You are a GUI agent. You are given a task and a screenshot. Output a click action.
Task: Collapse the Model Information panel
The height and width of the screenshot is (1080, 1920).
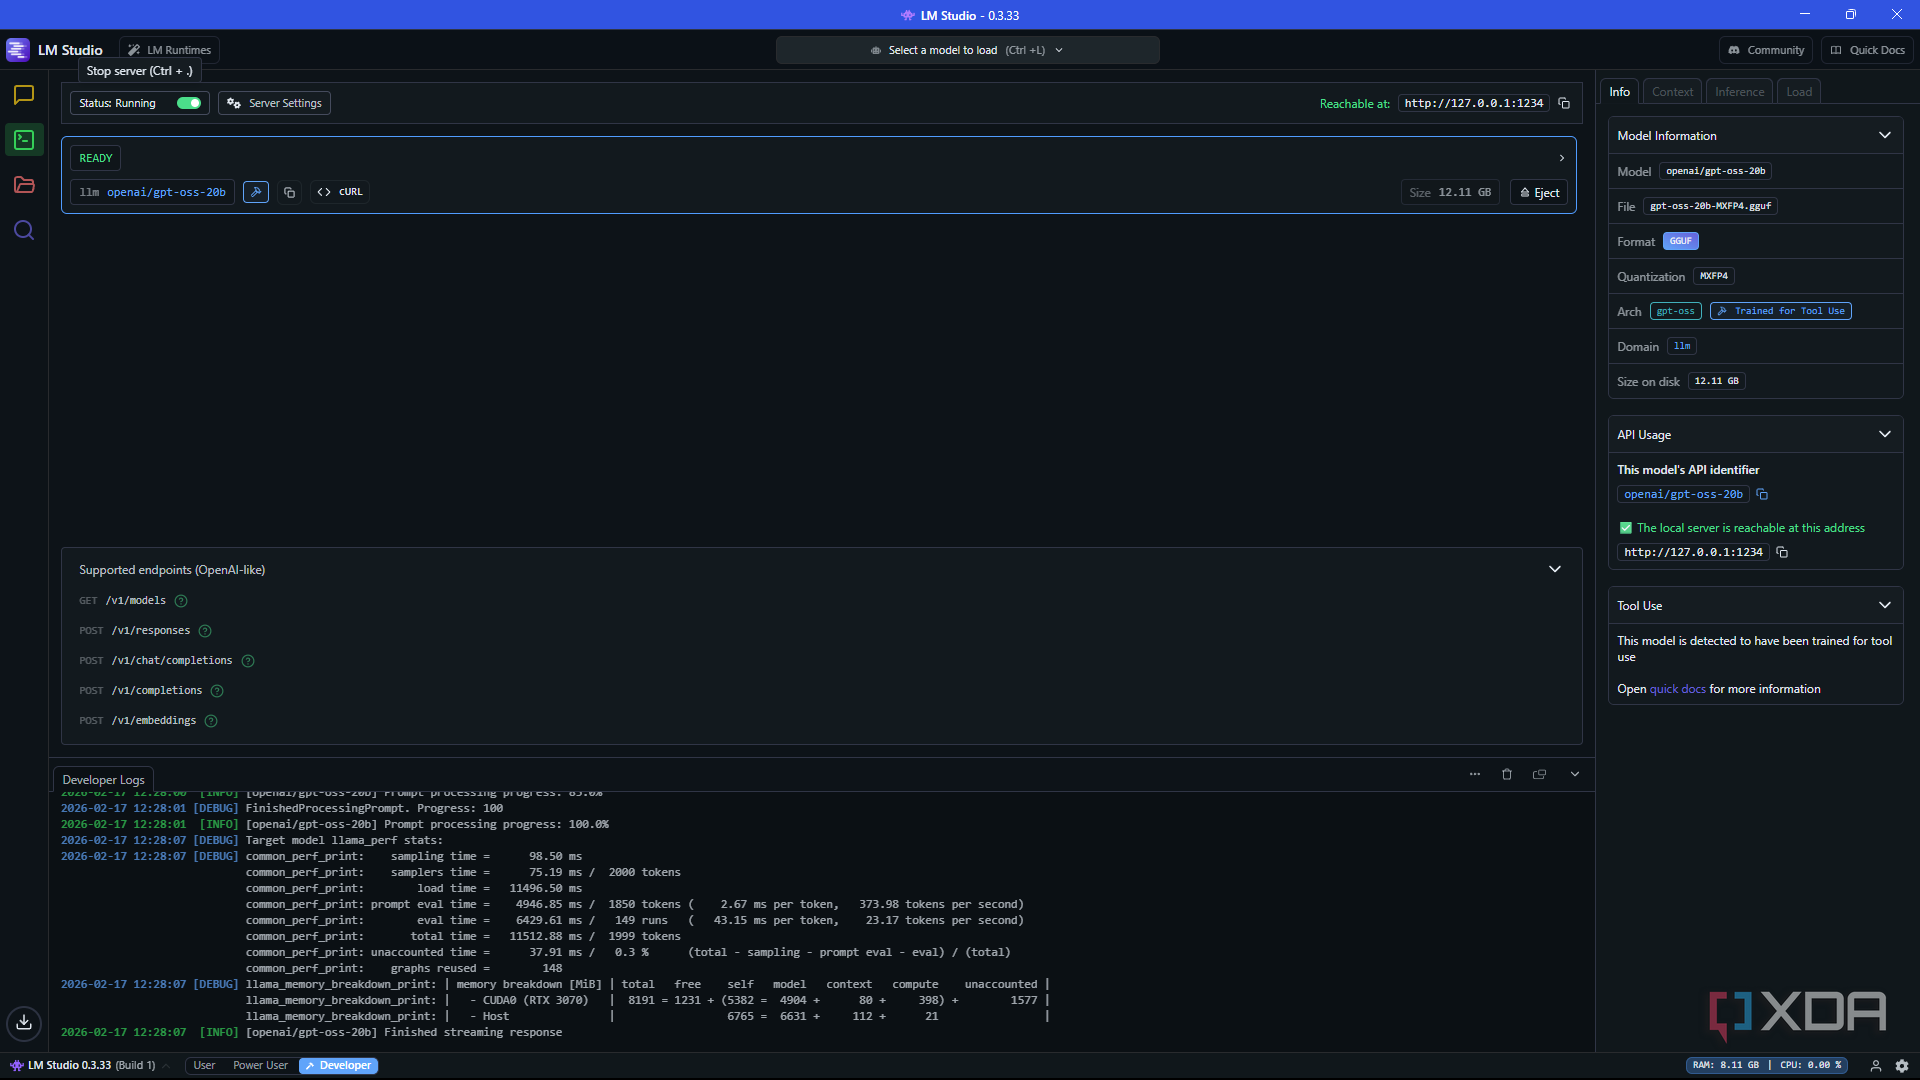point(1885,136)
